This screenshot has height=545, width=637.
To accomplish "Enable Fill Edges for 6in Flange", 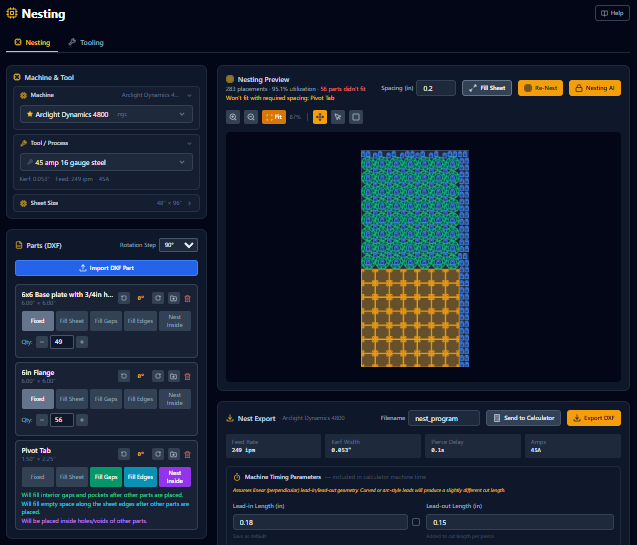I will click(141, 399).
